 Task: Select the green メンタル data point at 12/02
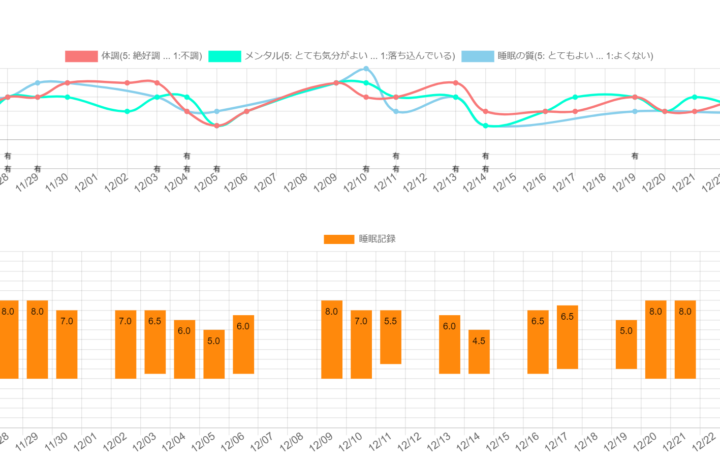(x=127, y=111)
